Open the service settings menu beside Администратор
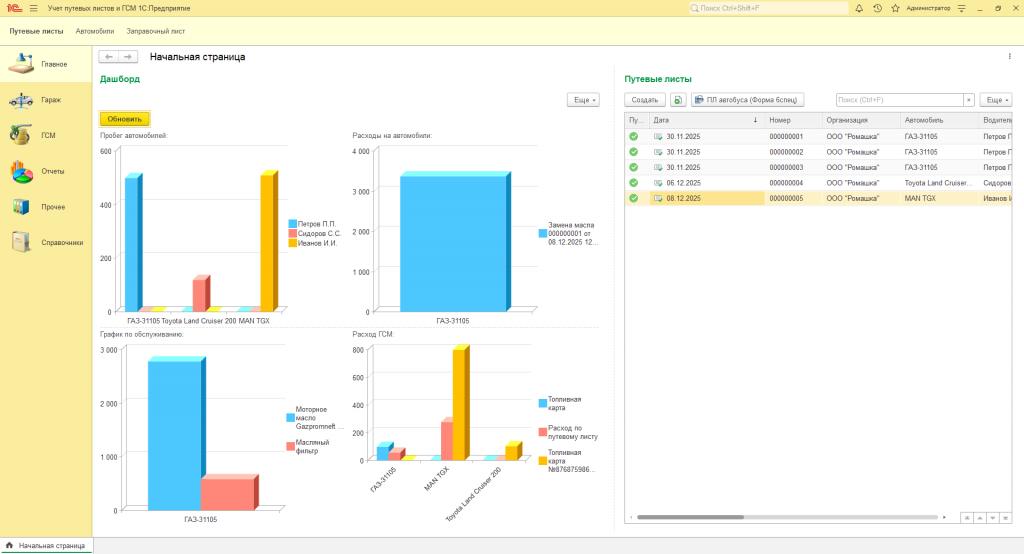 pyautogui.click(x=962, y=8)
